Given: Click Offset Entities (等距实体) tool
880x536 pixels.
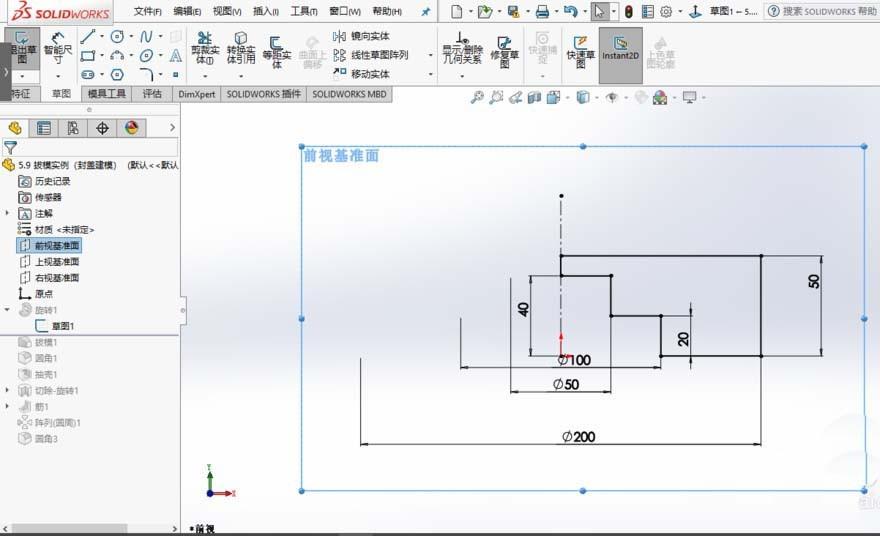Looking at the screenshot, I should tap(277, 52).
